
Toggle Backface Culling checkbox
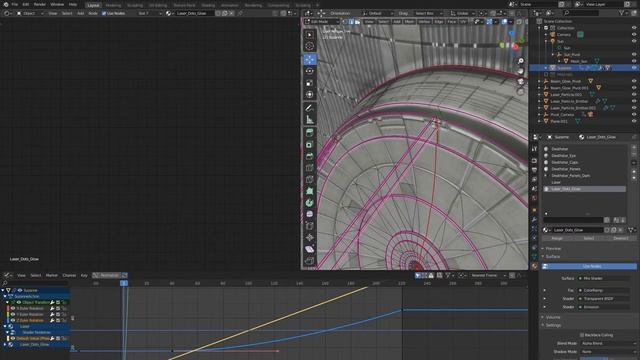(x=582, y=335)
